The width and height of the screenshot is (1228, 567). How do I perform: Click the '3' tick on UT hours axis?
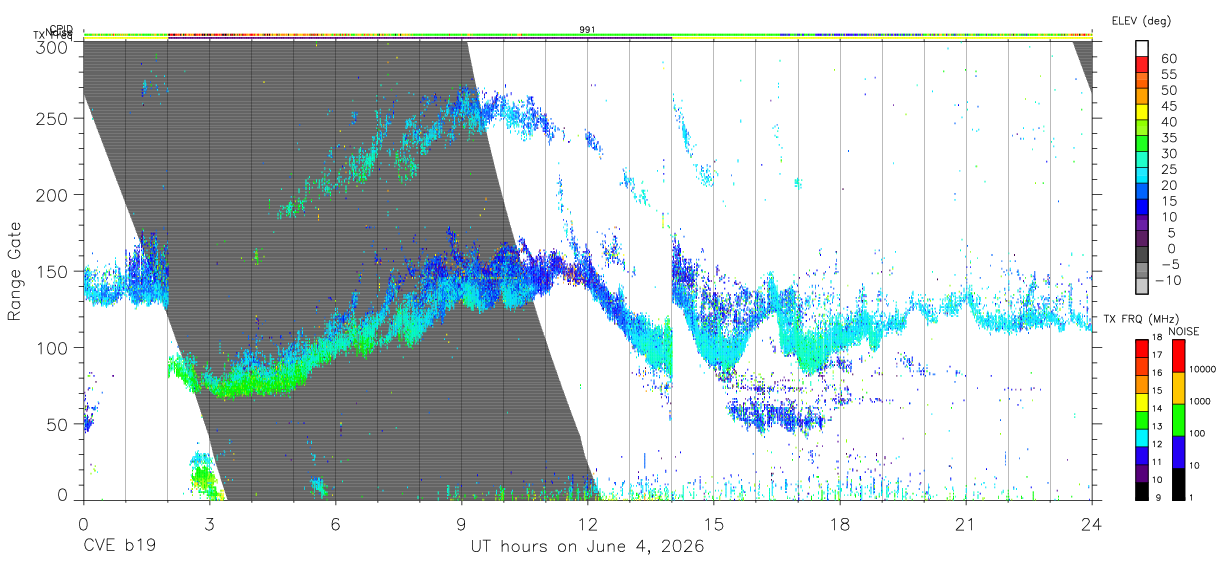[x=209, y=524]
